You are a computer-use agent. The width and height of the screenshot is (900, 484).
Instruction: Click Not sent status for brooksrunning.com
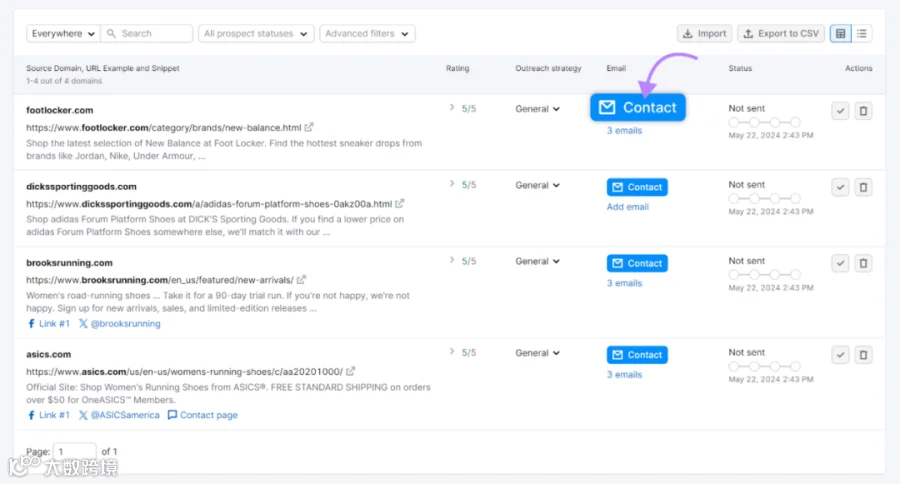click(x=746, y=261)
